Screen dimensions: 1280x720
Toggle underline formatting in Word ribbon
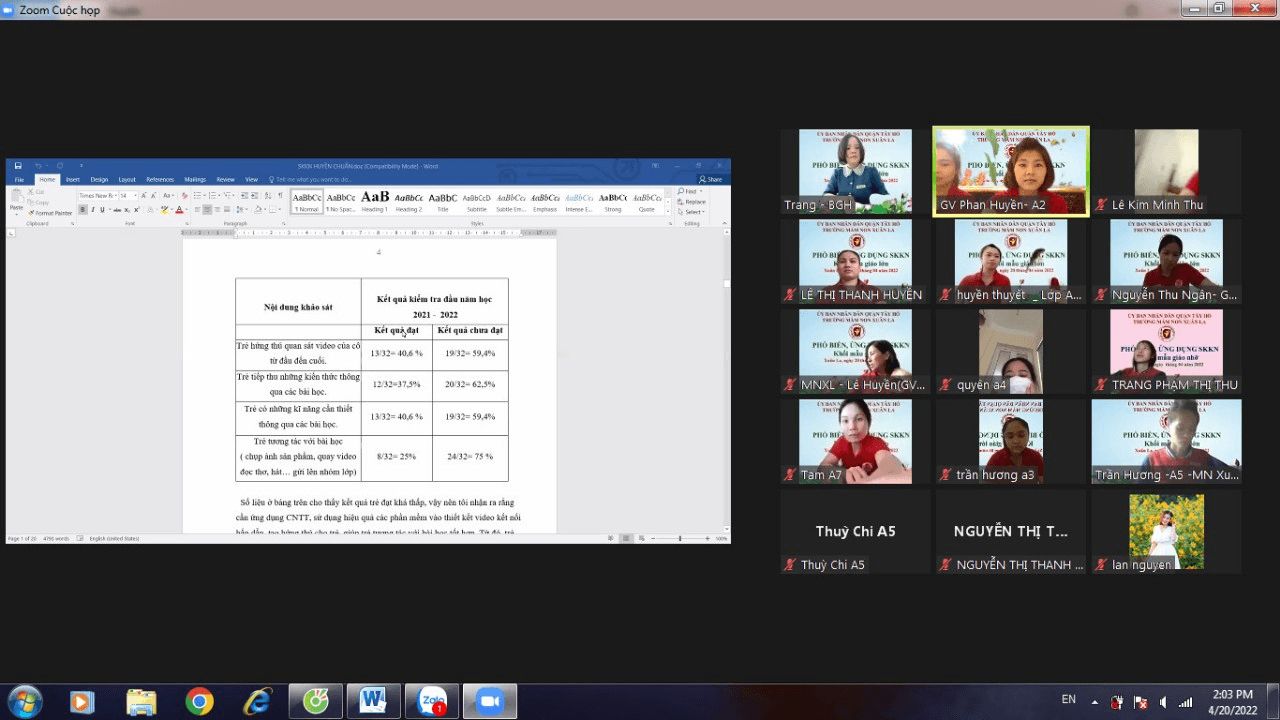pos(101,210)
